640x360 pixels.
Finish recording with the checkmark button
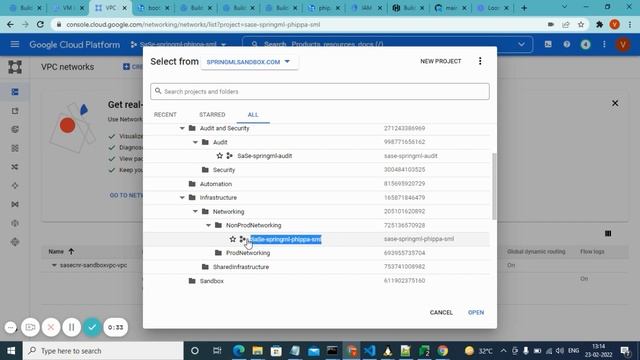pyautogui.click(x=92, y=327)
